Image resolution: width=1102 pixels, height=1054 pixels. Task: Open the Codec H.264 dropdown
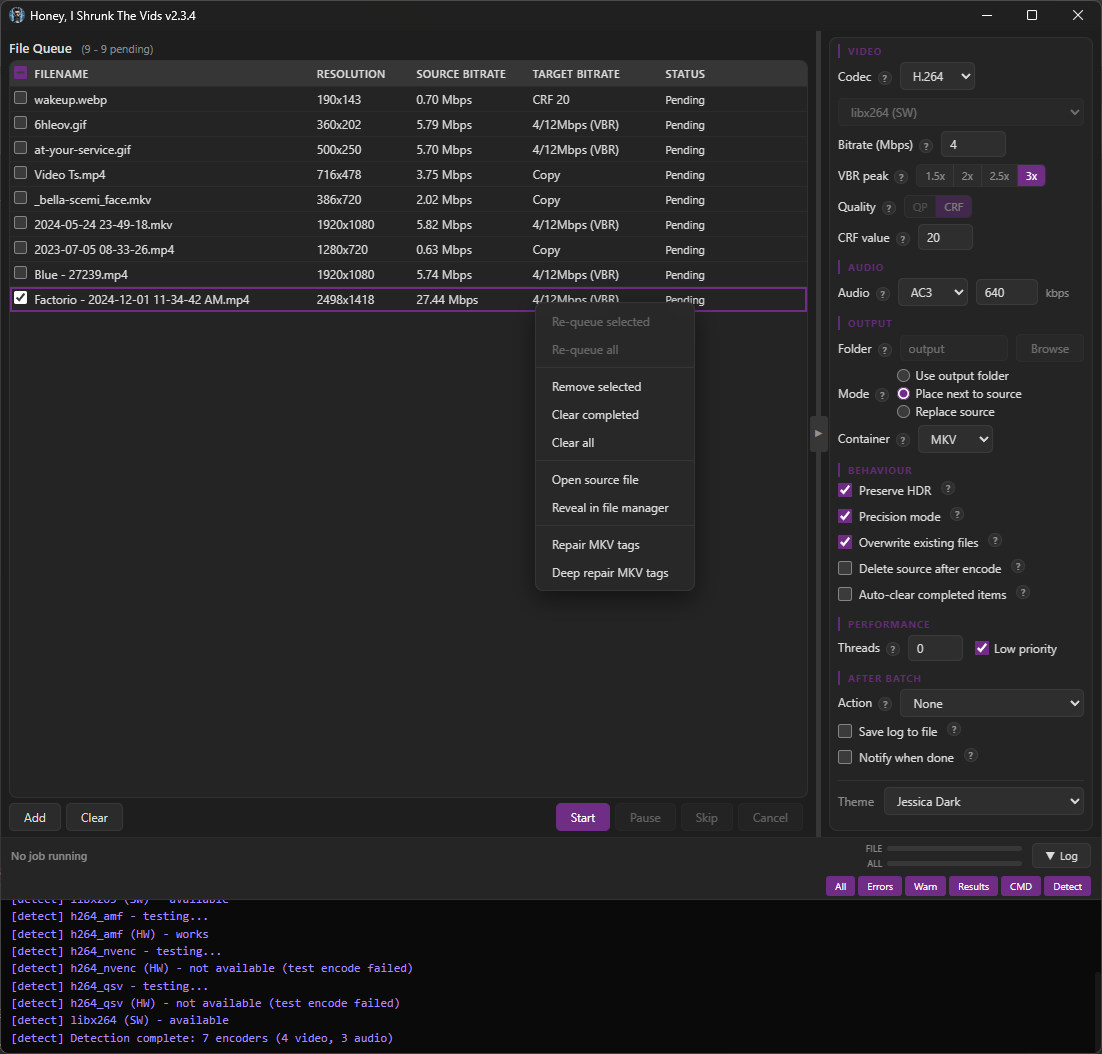(x=937, y=76)
